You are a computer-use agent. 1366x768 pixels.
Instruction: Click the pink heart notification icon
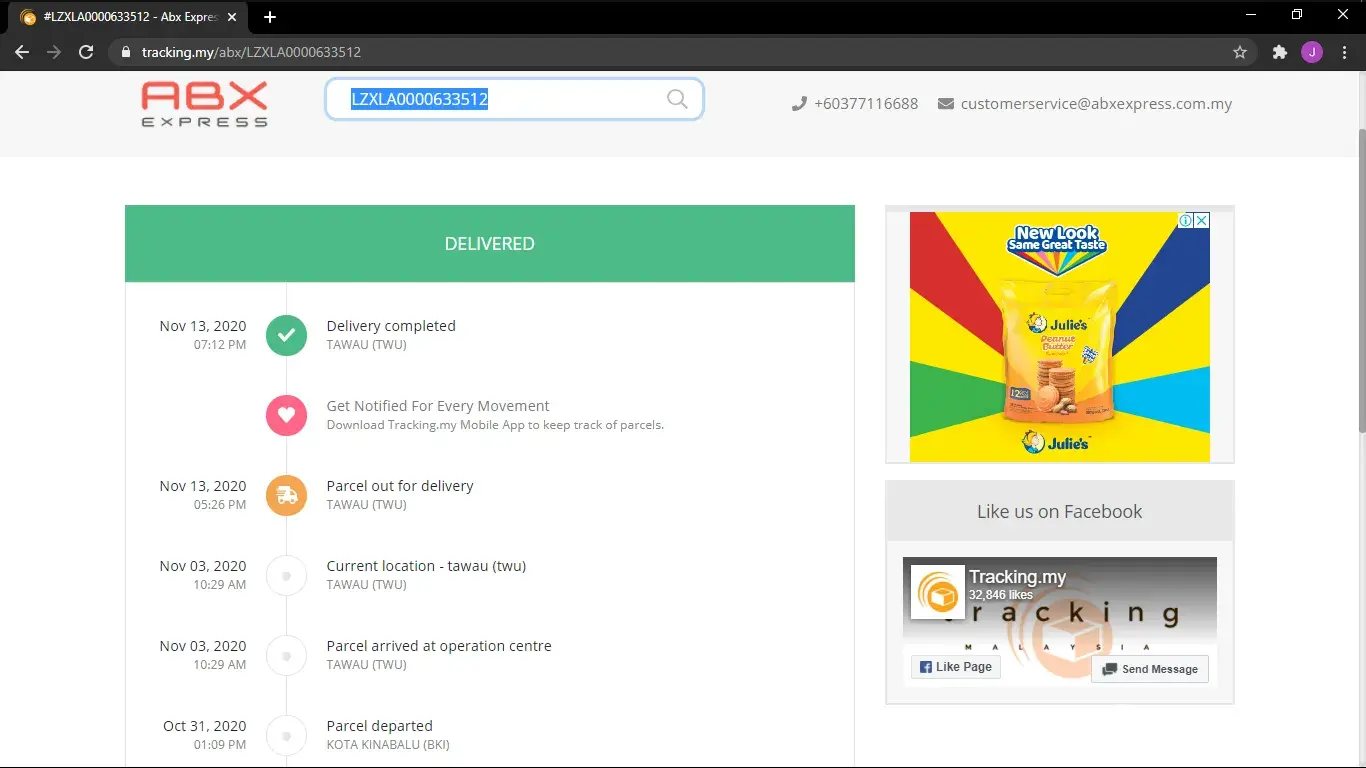286,415
